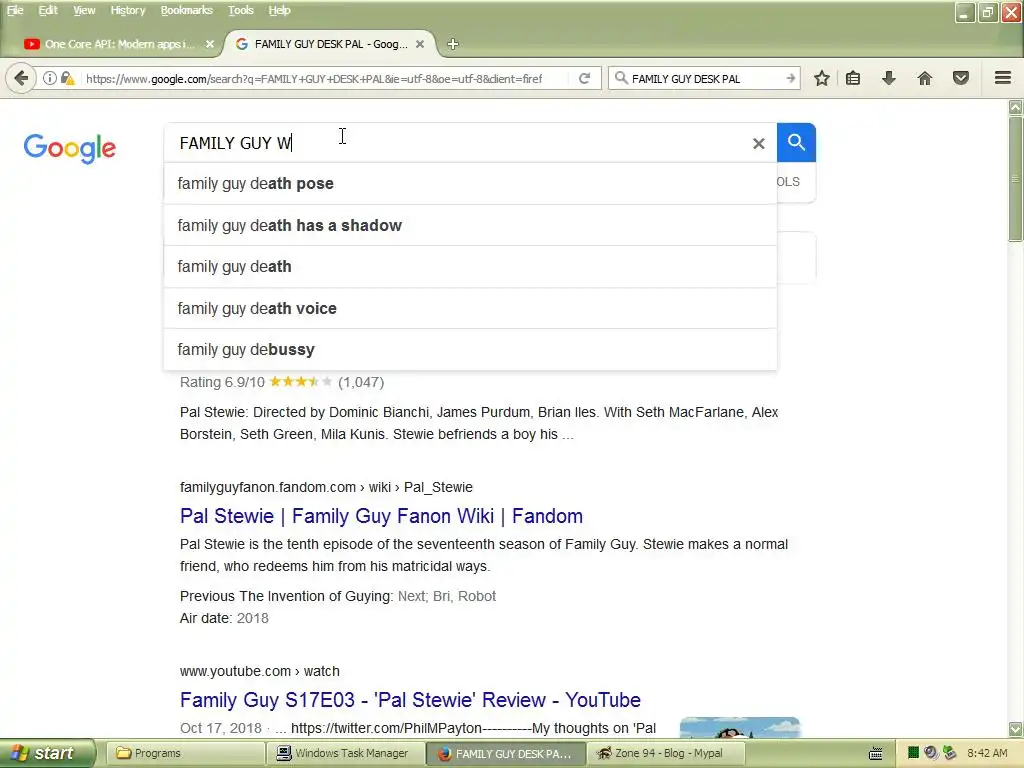Submit Firefox search with the arrow icon
Screen dimensions: 1024x768
(790, 78)
